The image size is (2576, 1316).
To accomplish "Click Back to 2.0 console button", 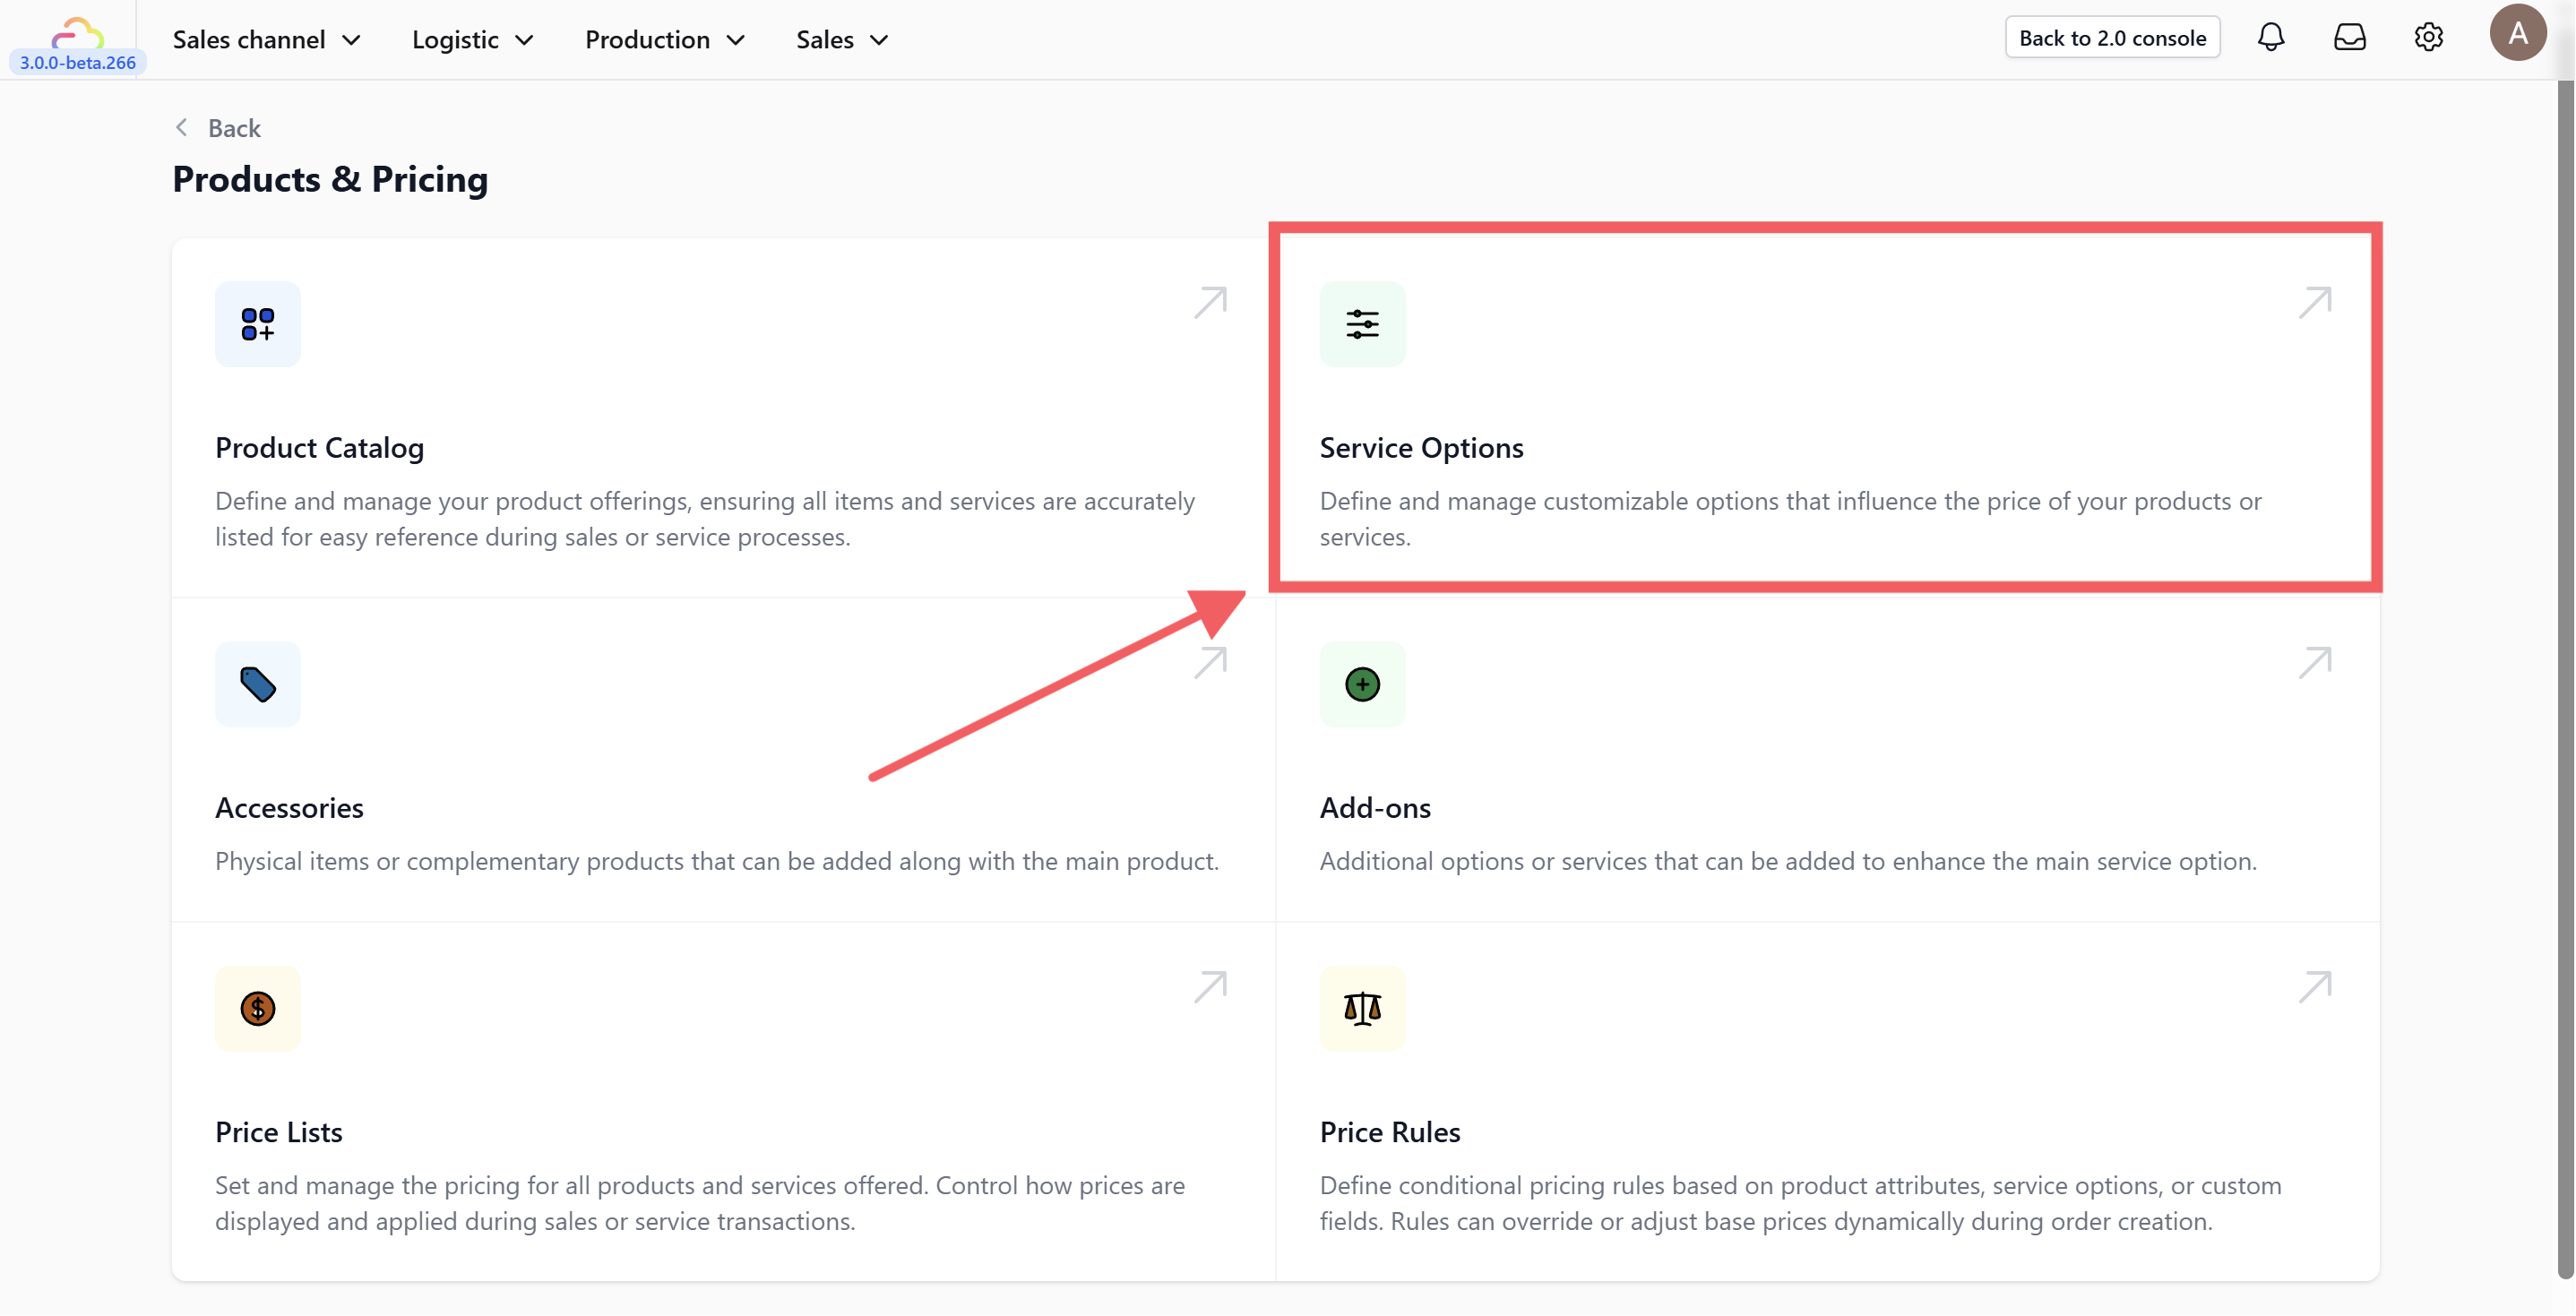I will click(2111, 38).
